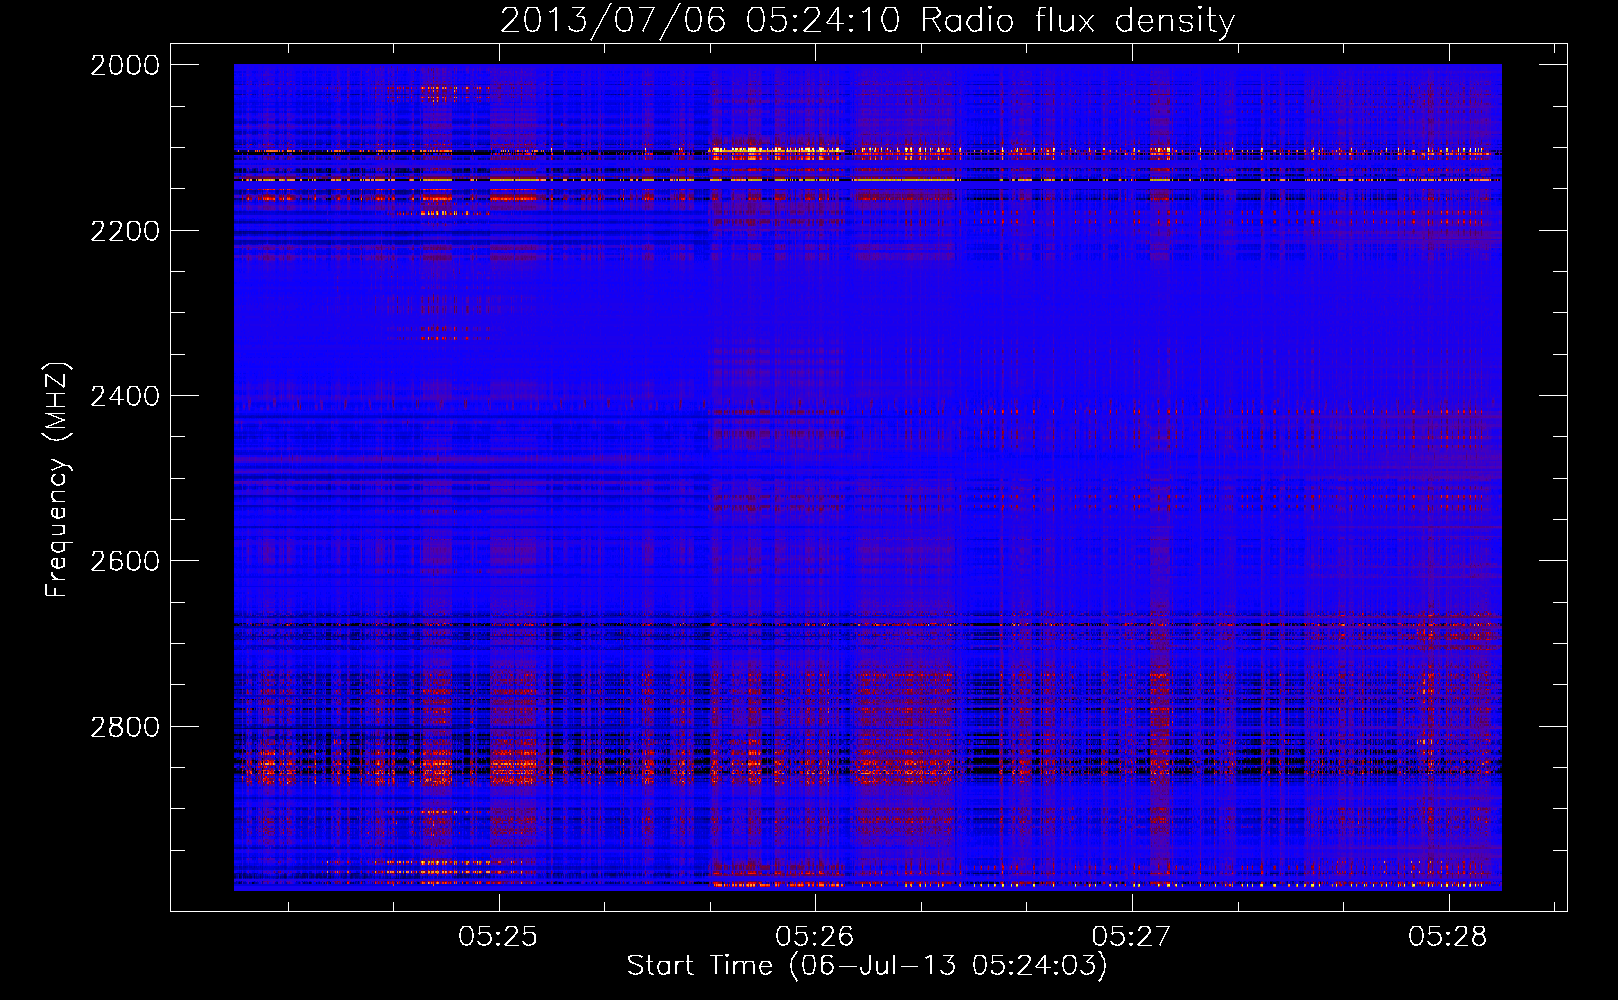Click the plot title "2013/07/06 05:24:10 Radio flux density"
The image size is (1618, 1000).
pos(867,20)
